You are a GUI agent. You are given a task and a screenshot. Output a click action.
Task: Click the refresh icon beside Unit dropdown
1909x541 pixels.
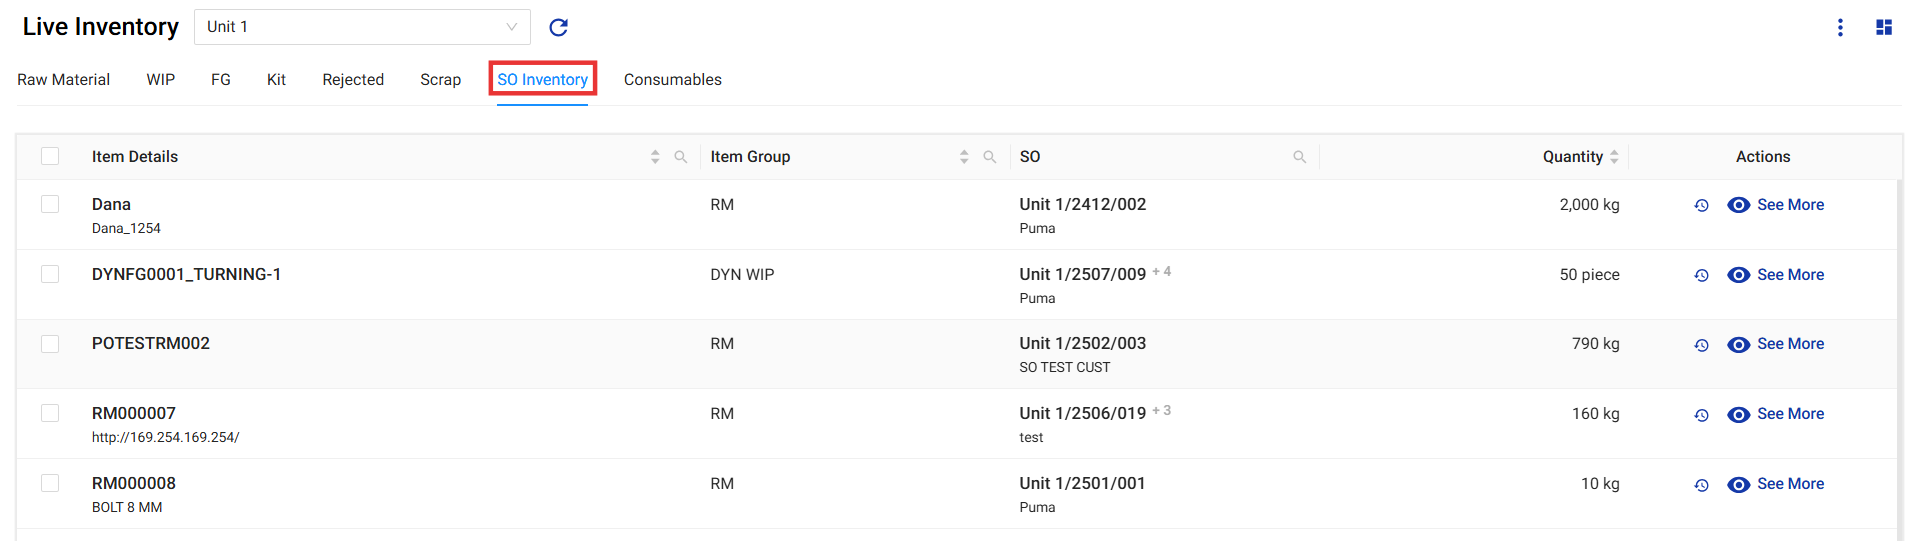coord(558,27)
